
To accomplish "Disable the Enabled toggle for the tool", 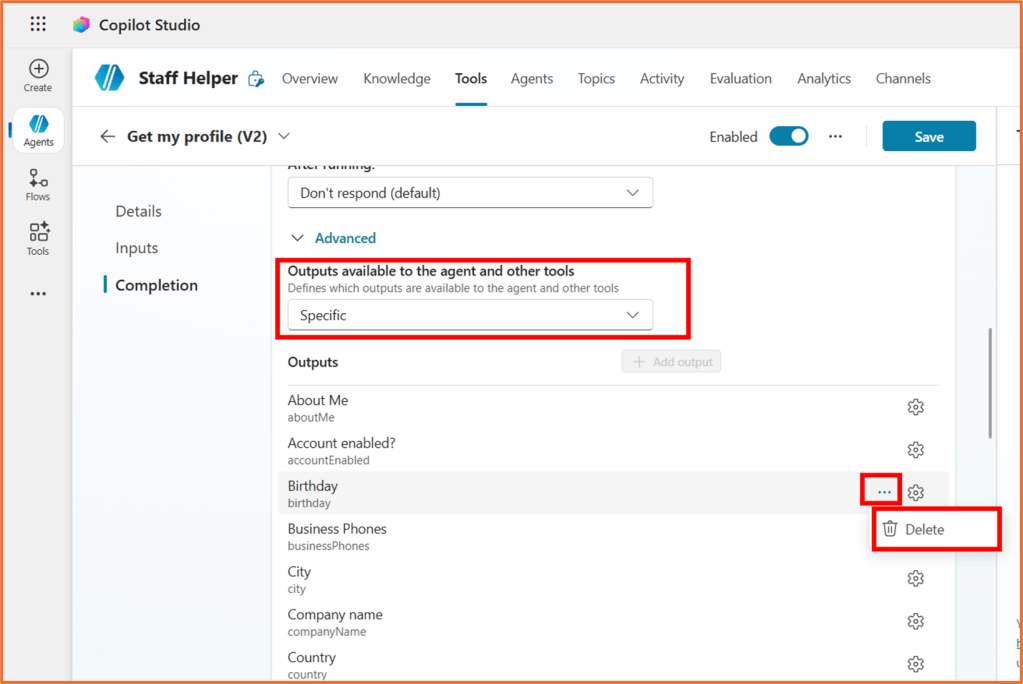I will (789, 135).
